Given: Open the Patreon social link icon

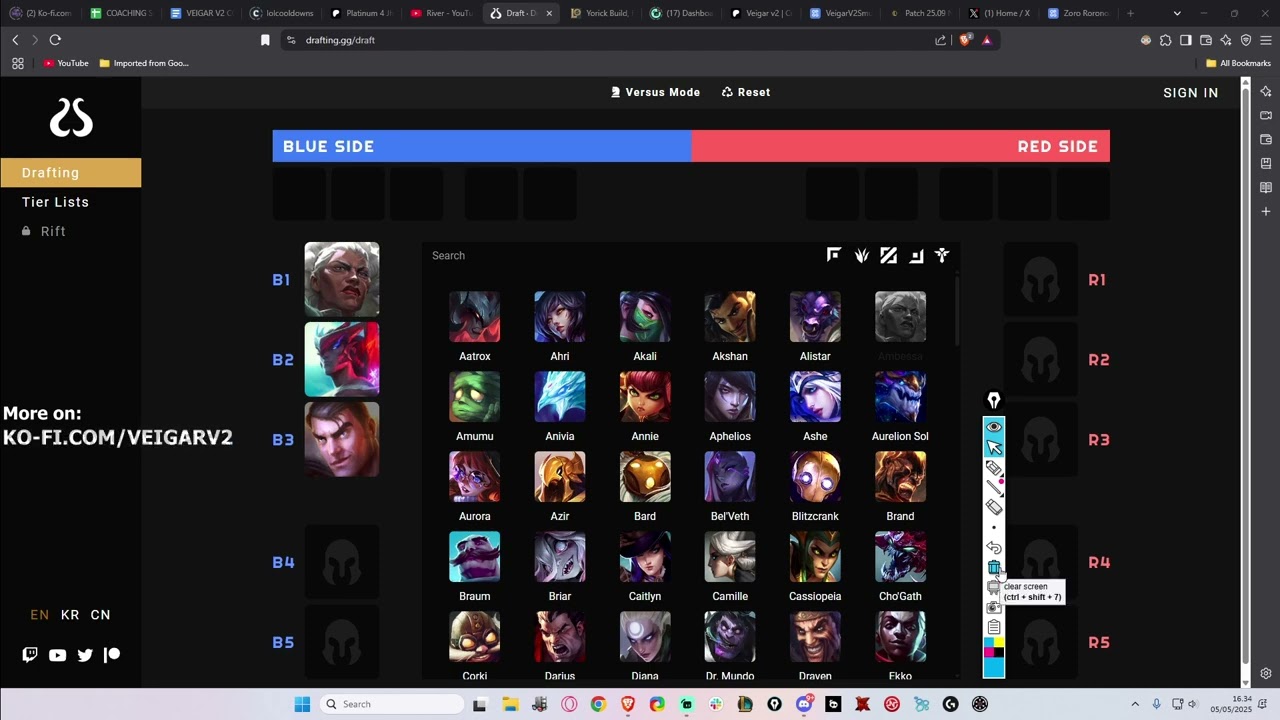Looking at the screenshot, I should (x=112, y=655).
